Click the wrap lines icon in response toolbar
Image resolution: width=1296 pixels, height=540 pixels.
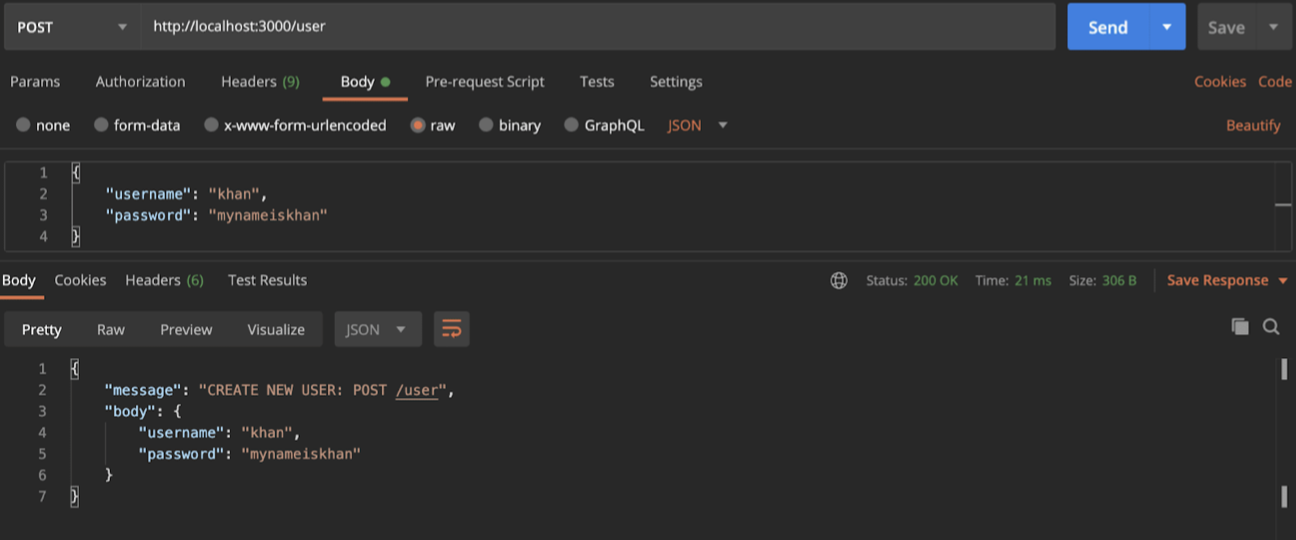click(451, 329)
